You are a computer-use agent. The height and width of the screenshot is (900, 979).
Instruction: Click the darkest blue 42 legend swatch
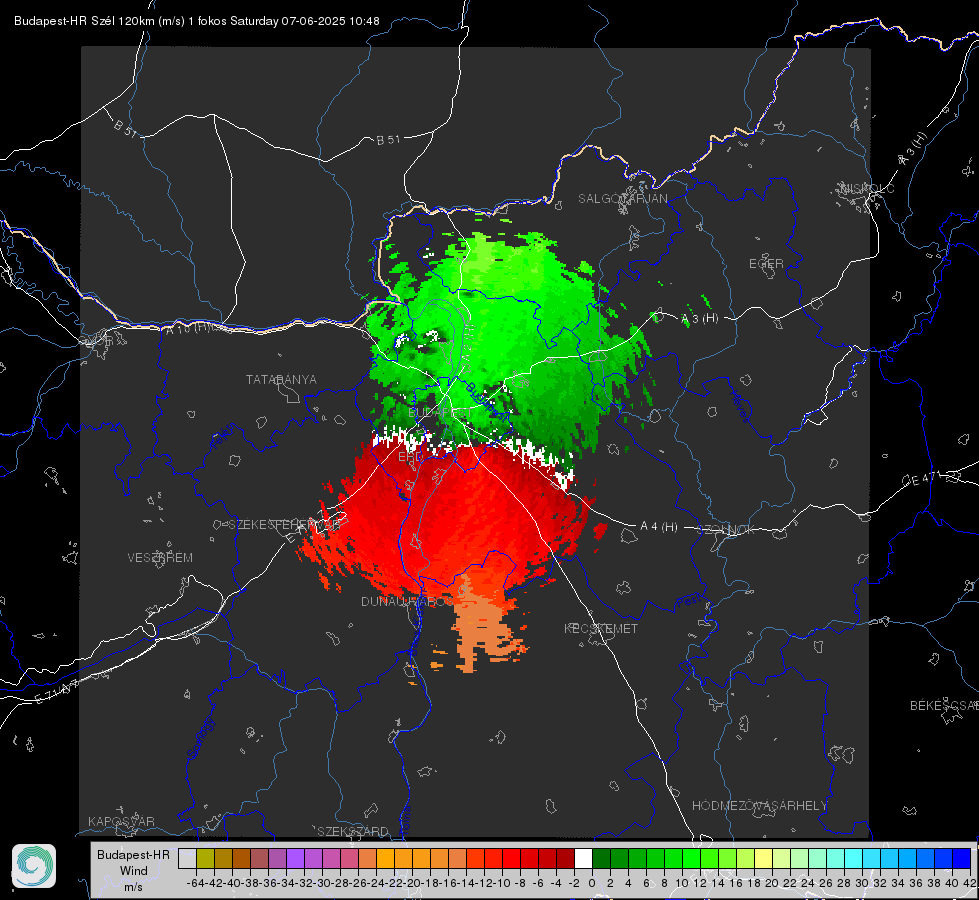pyautogui.click(x=962, y=858)
